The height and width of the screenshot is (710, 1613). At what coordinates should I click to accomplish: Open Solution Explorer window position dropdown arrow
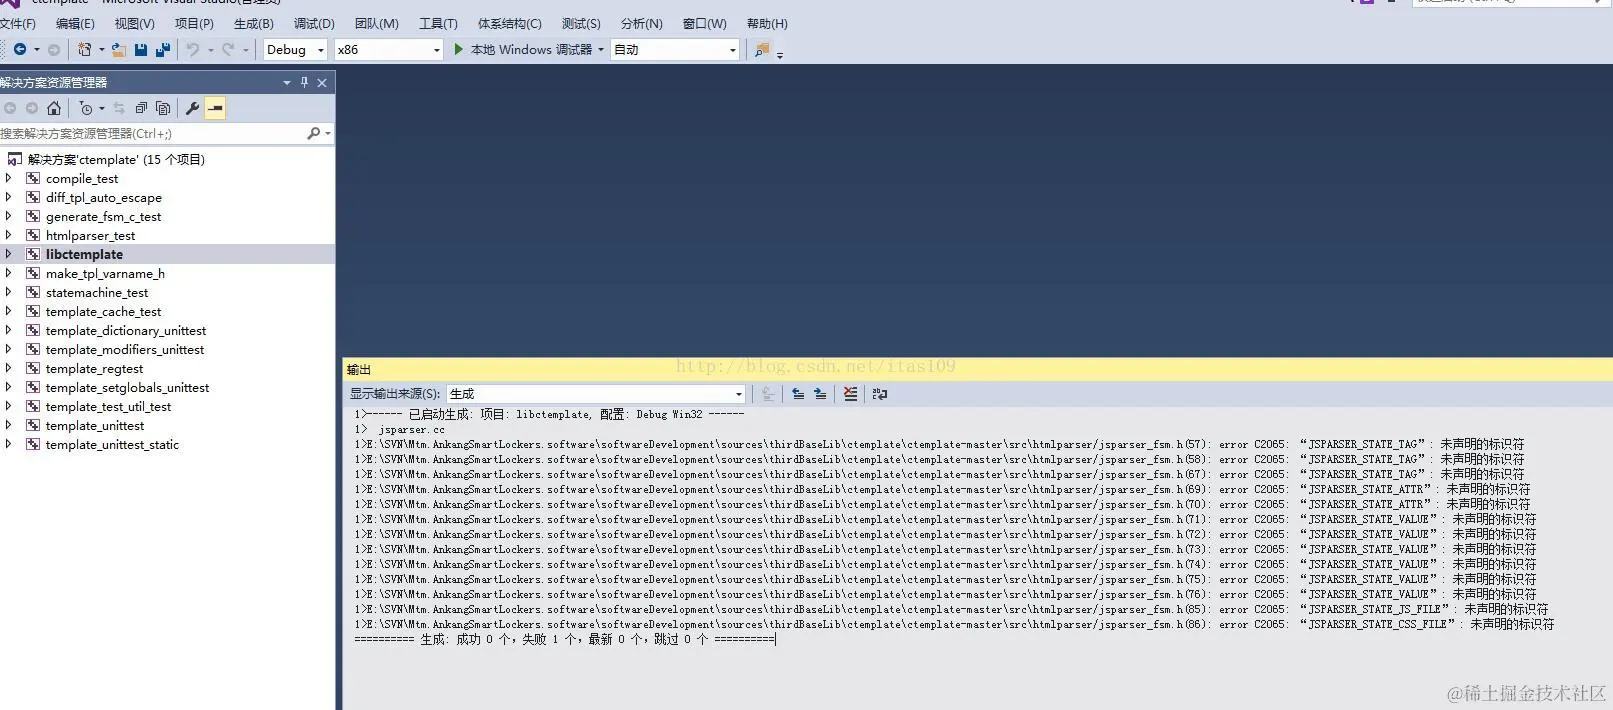click(287, 82)
